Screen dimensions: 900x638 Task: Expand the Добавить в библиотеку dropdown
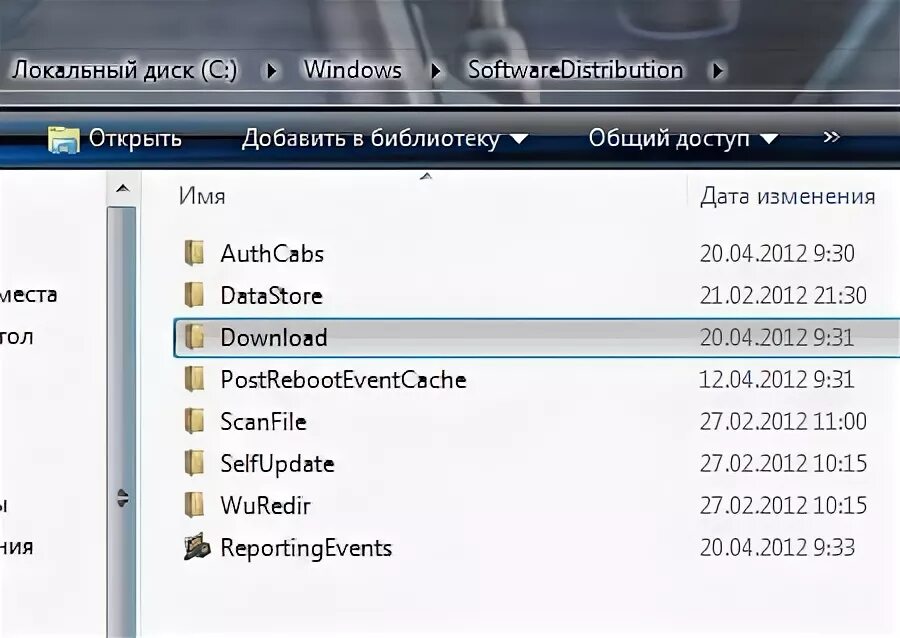[x=516, y=138]
